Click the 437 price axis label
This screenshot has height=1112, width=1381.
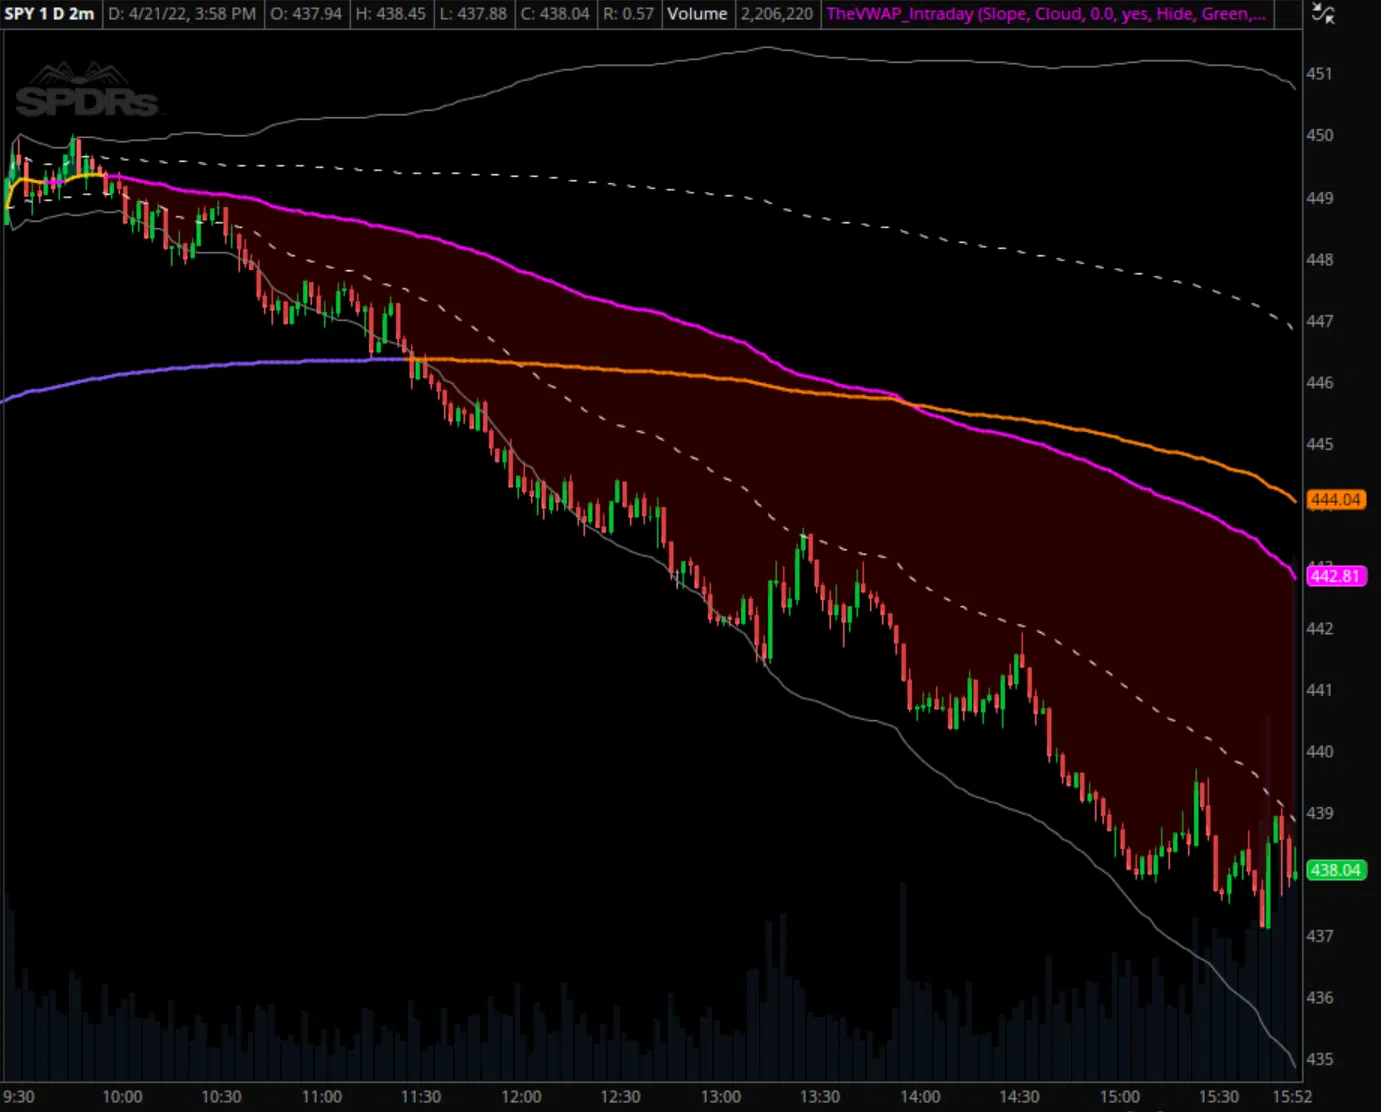1320,936
